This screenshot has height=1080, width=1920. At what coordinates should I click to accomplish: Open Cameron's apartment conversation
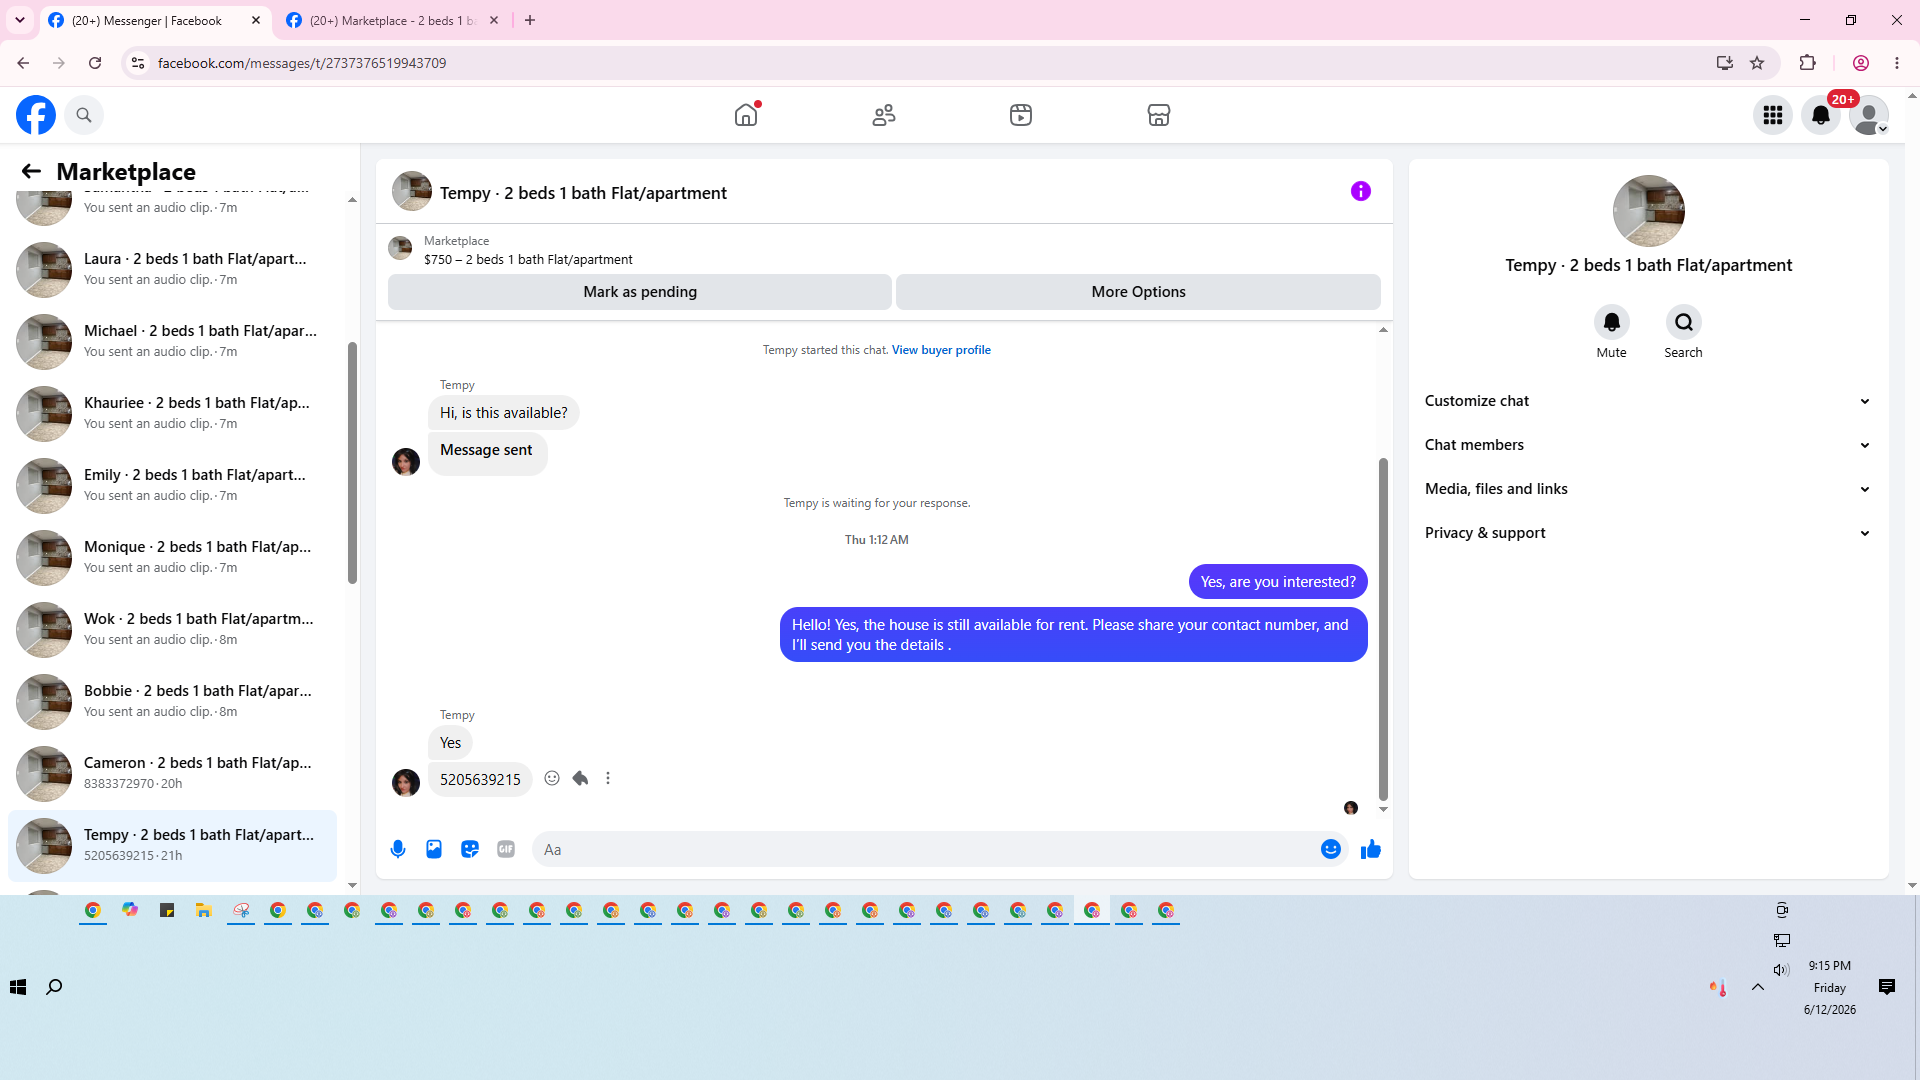click(x=172, y=773)
